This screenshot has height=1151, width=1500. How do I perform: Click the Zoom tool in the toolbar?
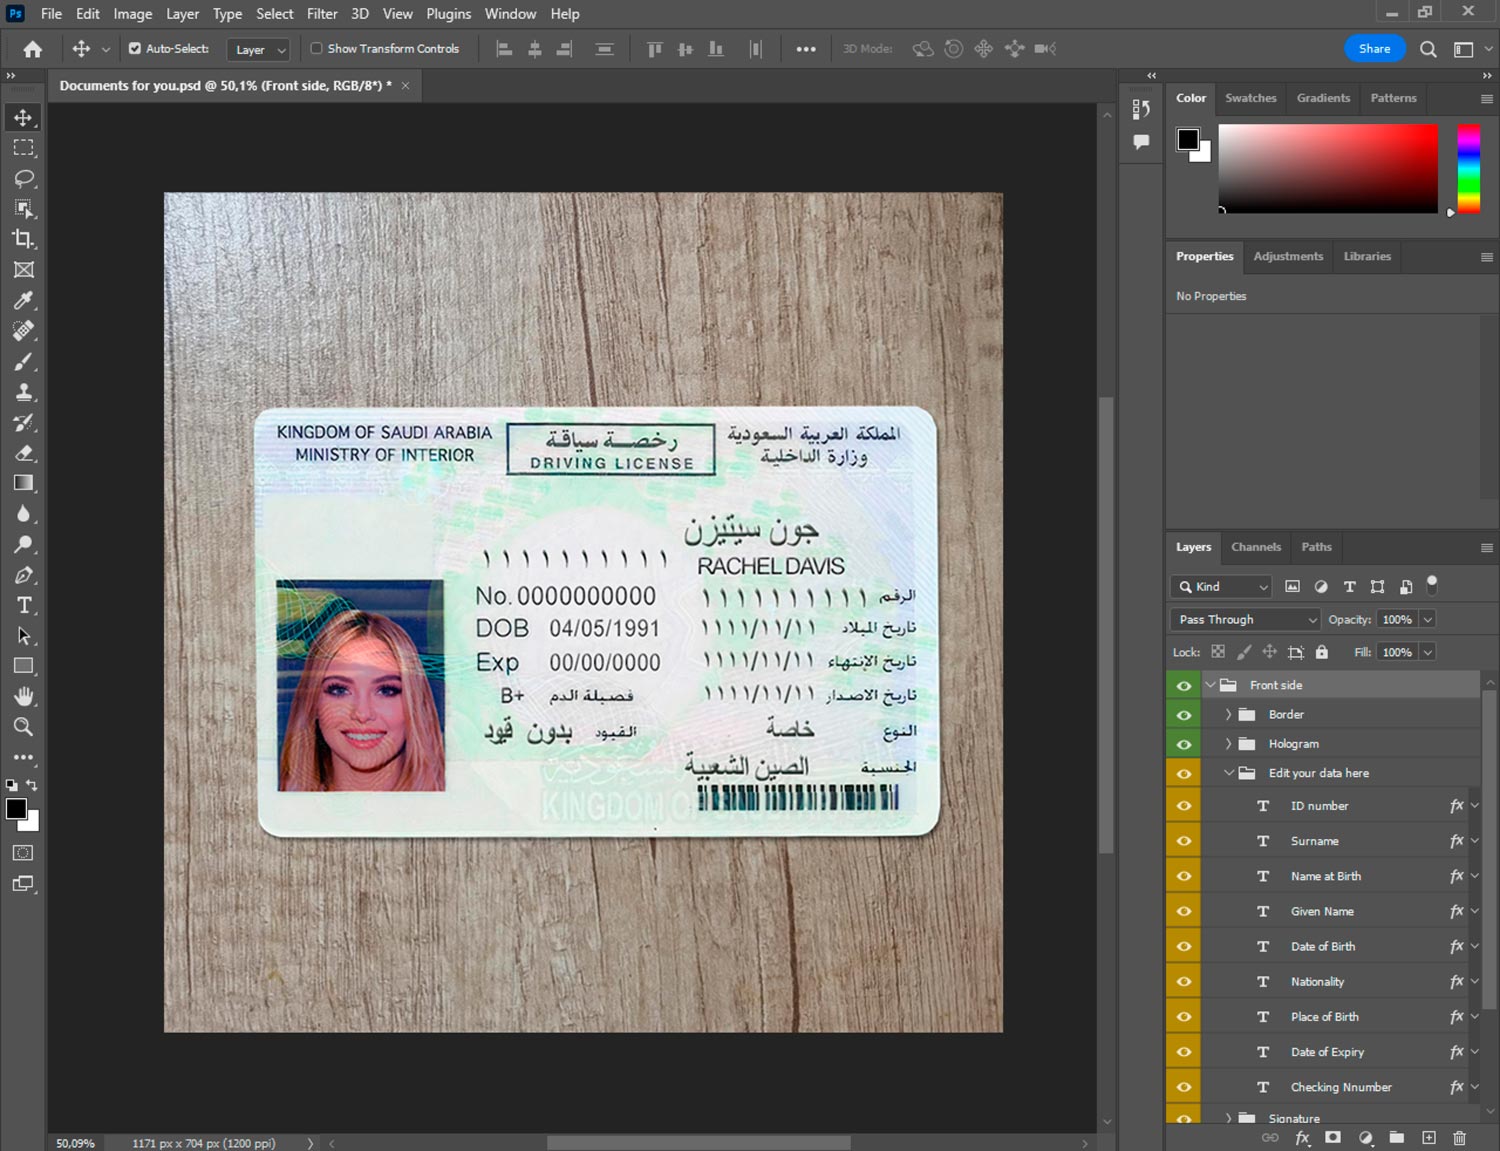click(x=24, y=727)
